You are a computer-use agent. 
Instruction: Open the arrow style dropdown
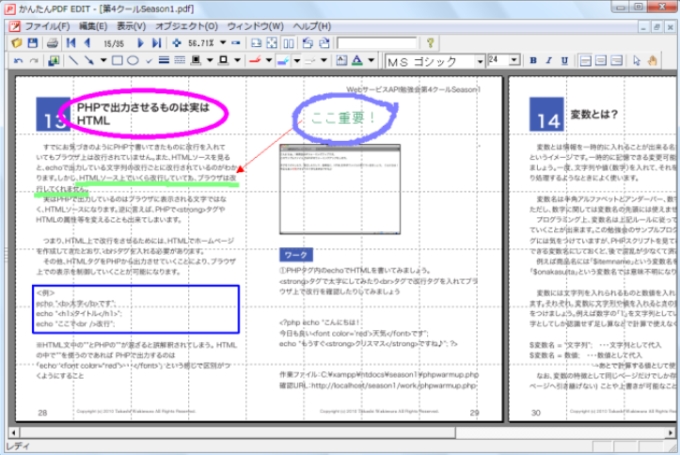103,61
